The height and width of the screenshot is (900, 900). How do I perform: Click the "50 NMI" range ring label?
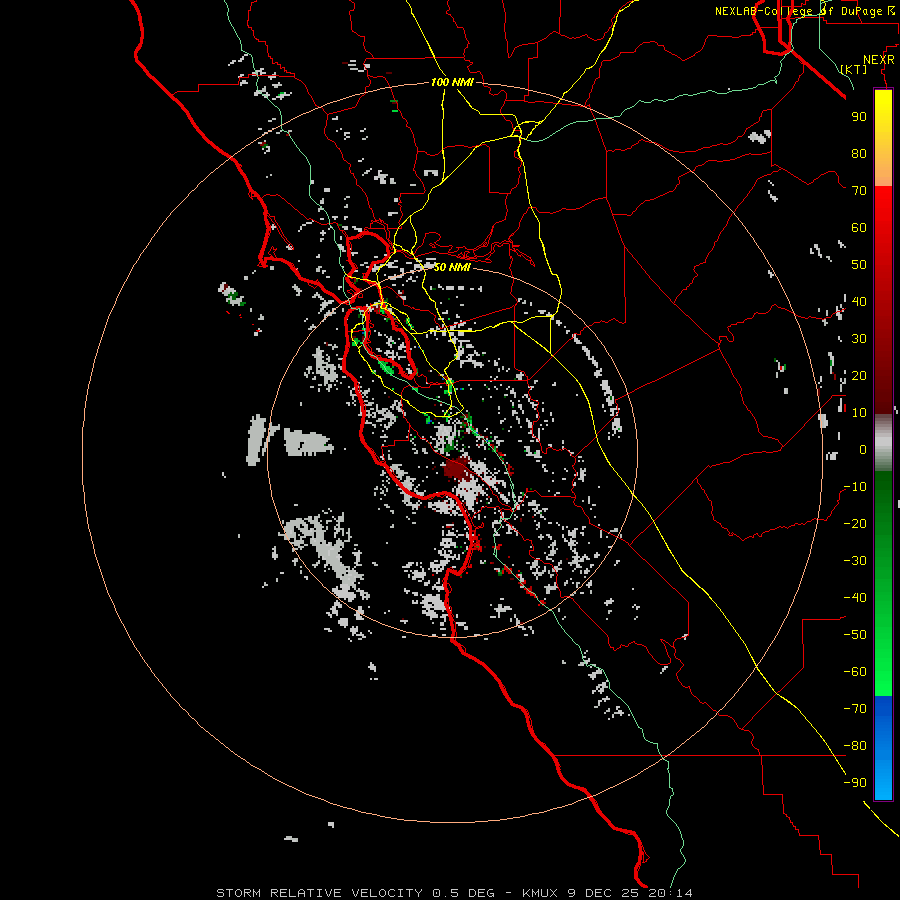[452, 267]
